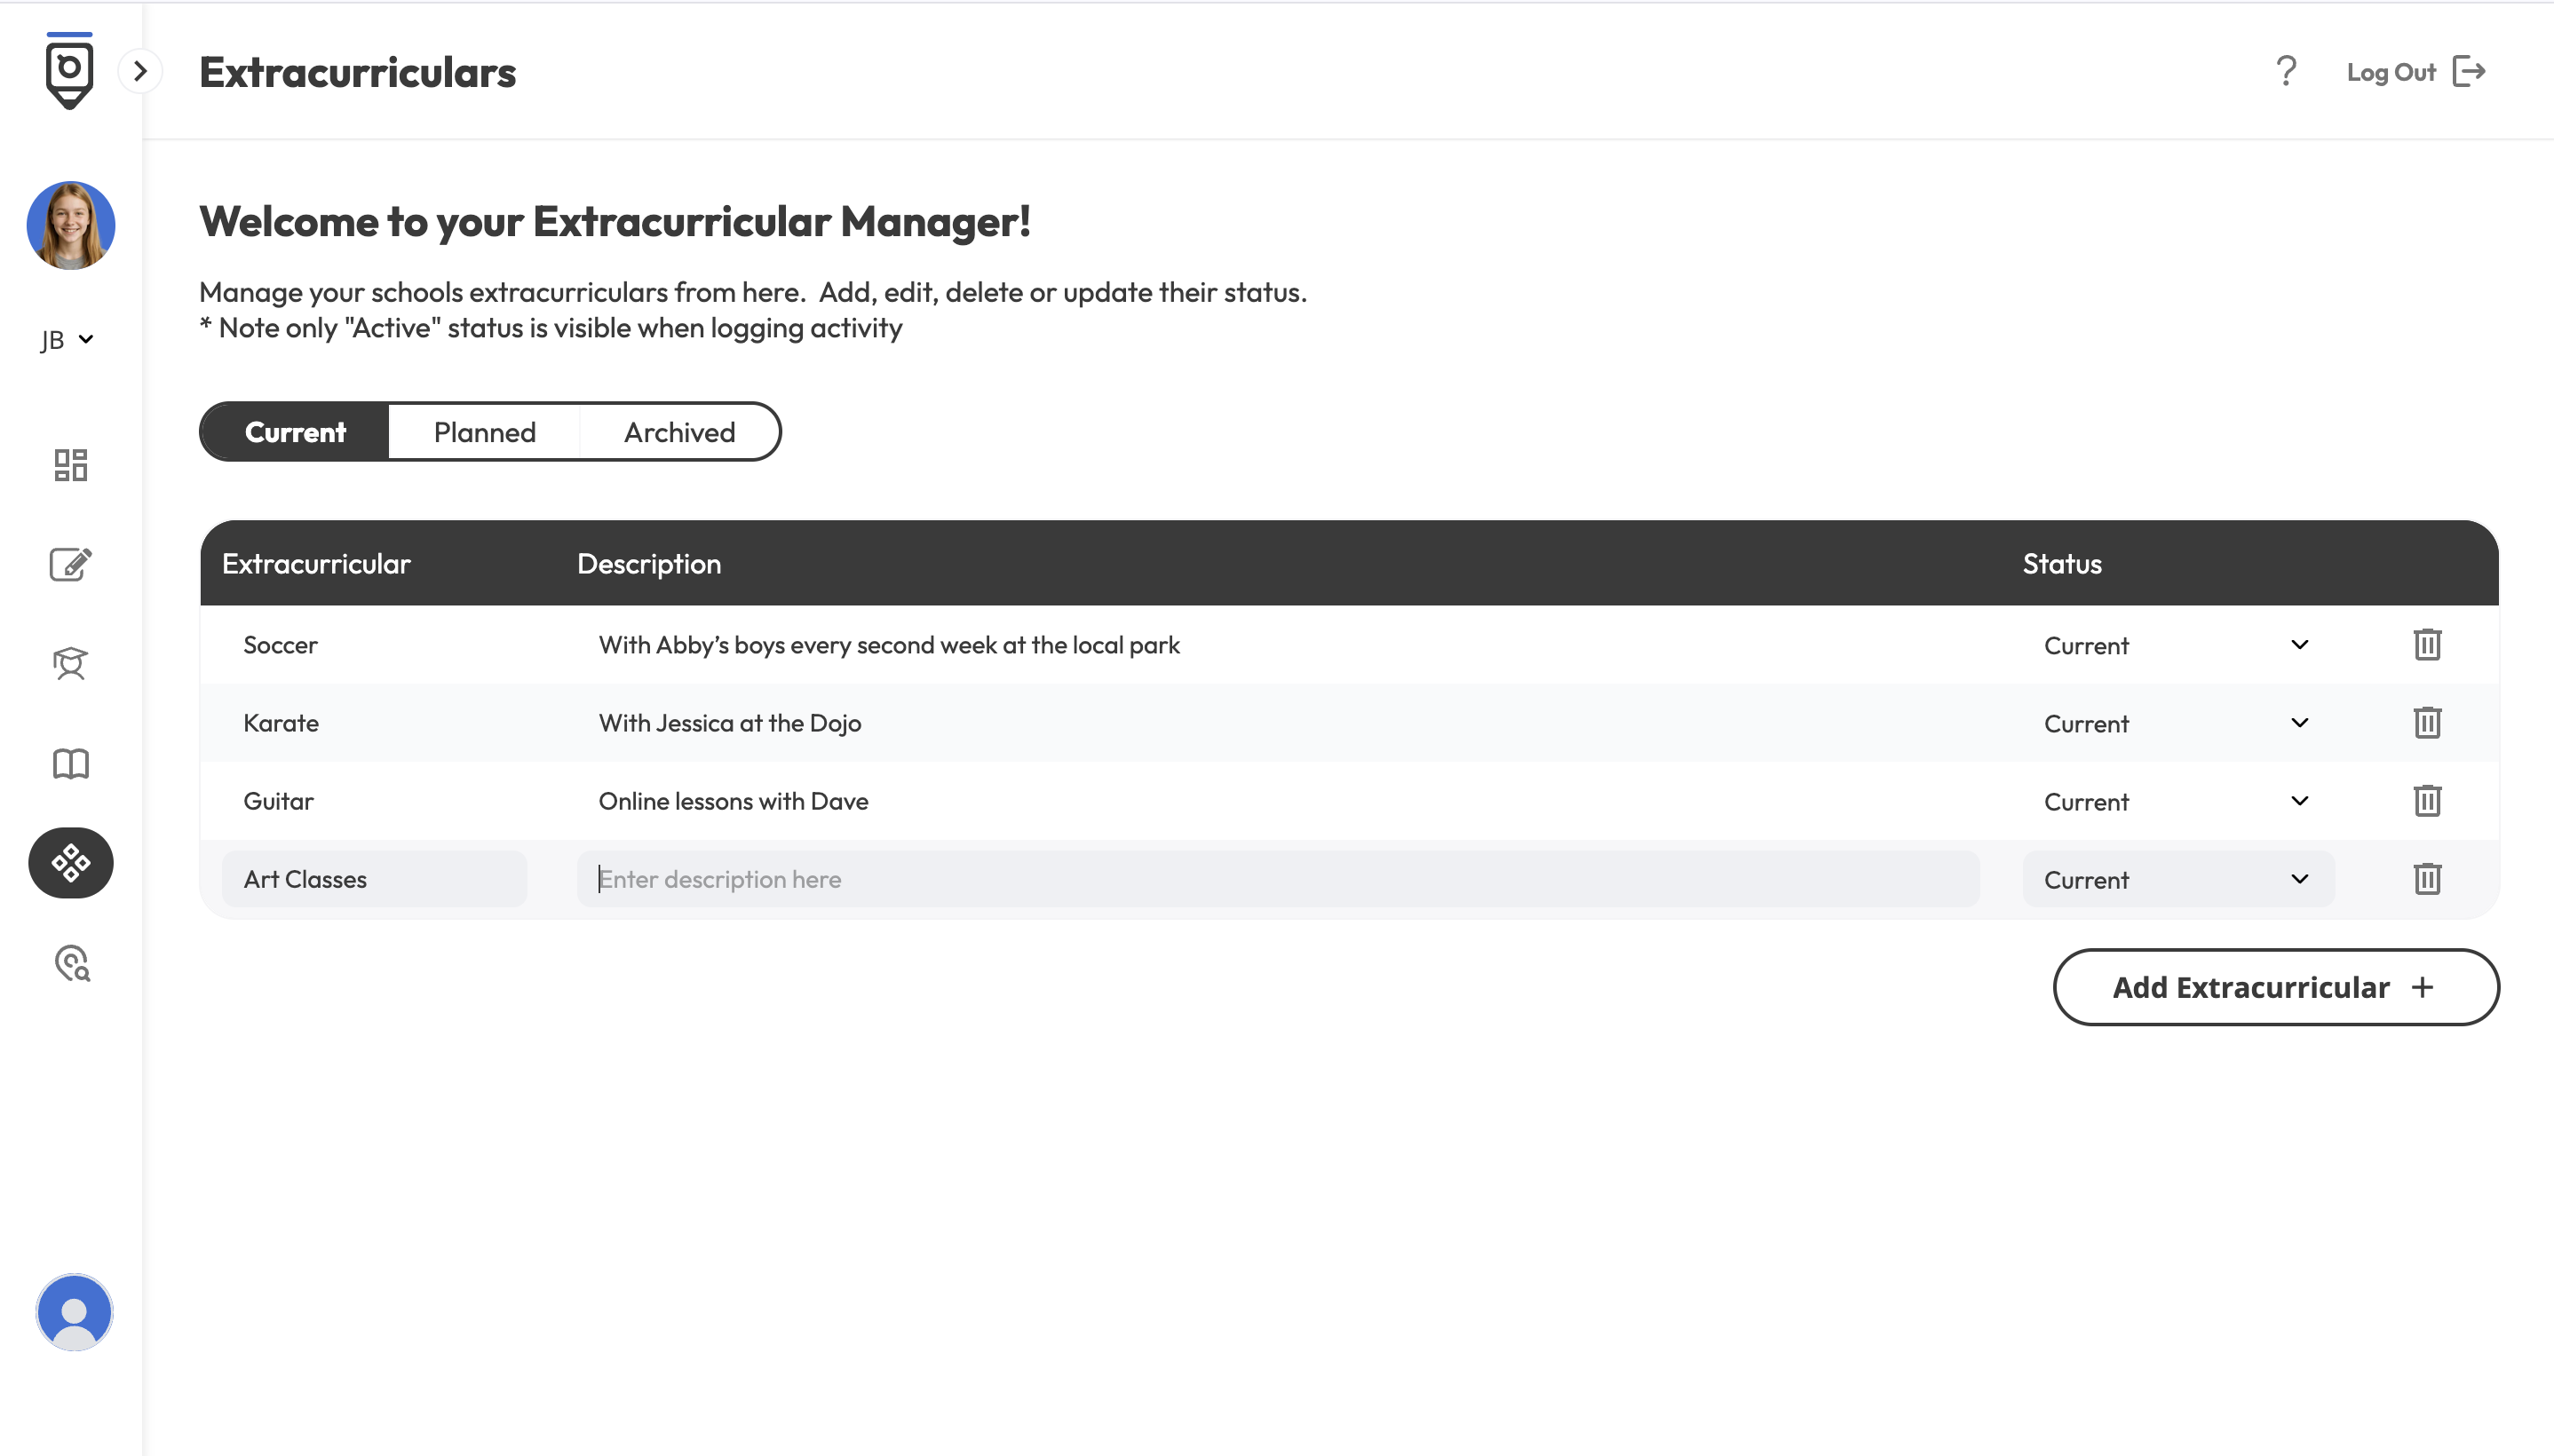Expand the sidebar with the arrow button
This screenshot has width=2554, height=1456.
pos(140,71)
